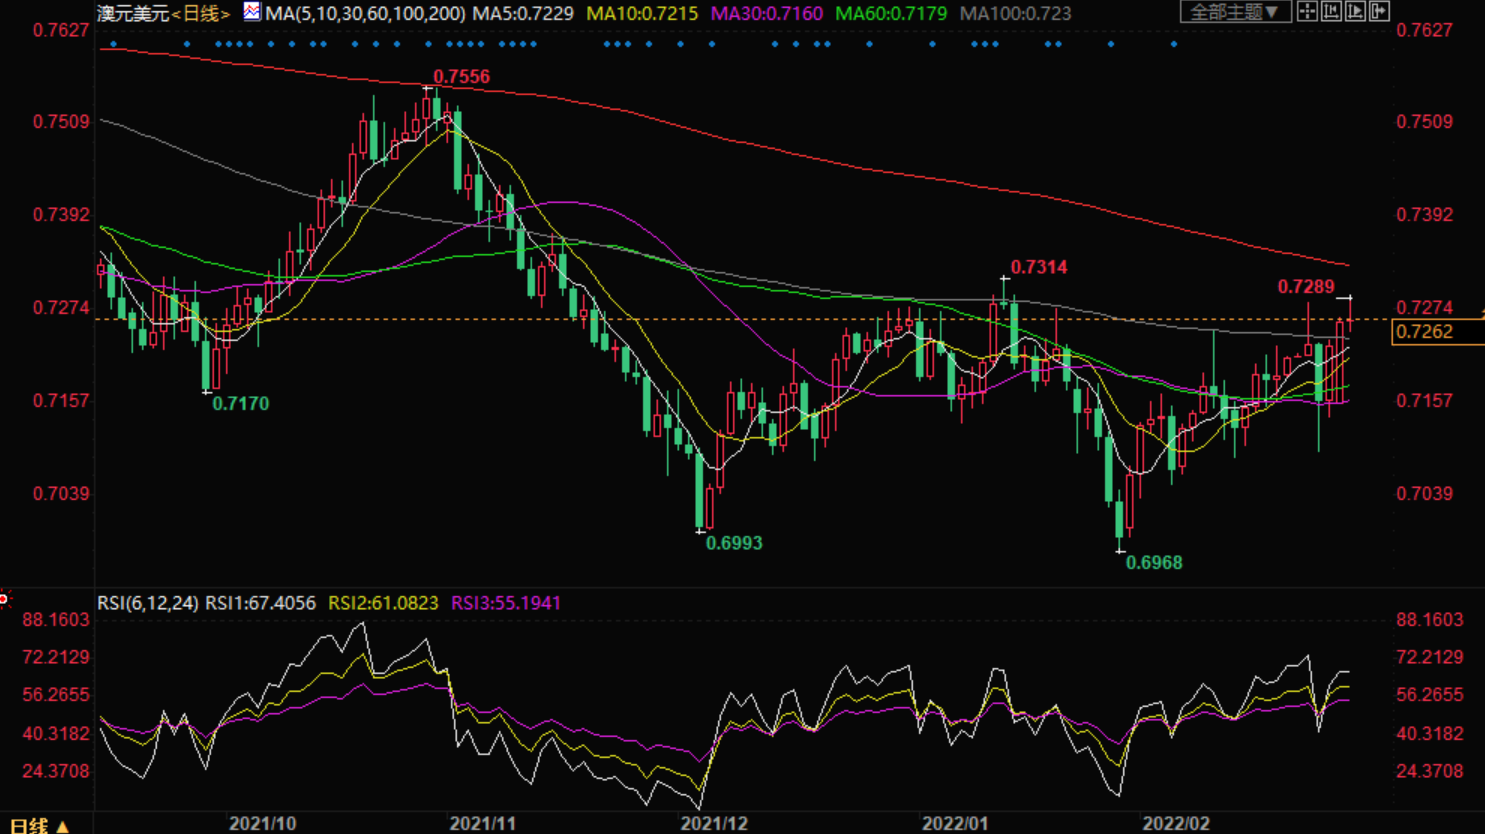The height and width of the screenshot is (834, 1485).
Task: Open the 全部主题 theme dropdown
Action: click(x=1234, y=12)
